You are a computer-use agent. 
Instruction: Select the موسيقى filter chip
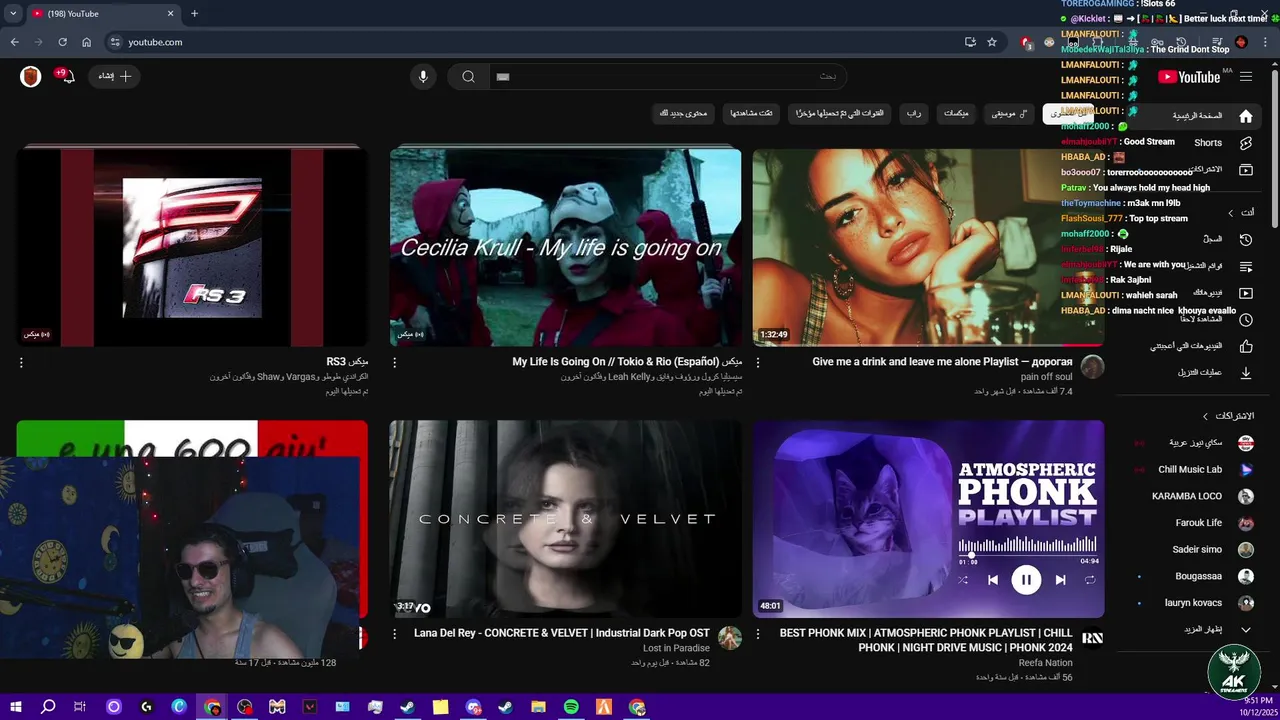click(x=1009, y=114)
